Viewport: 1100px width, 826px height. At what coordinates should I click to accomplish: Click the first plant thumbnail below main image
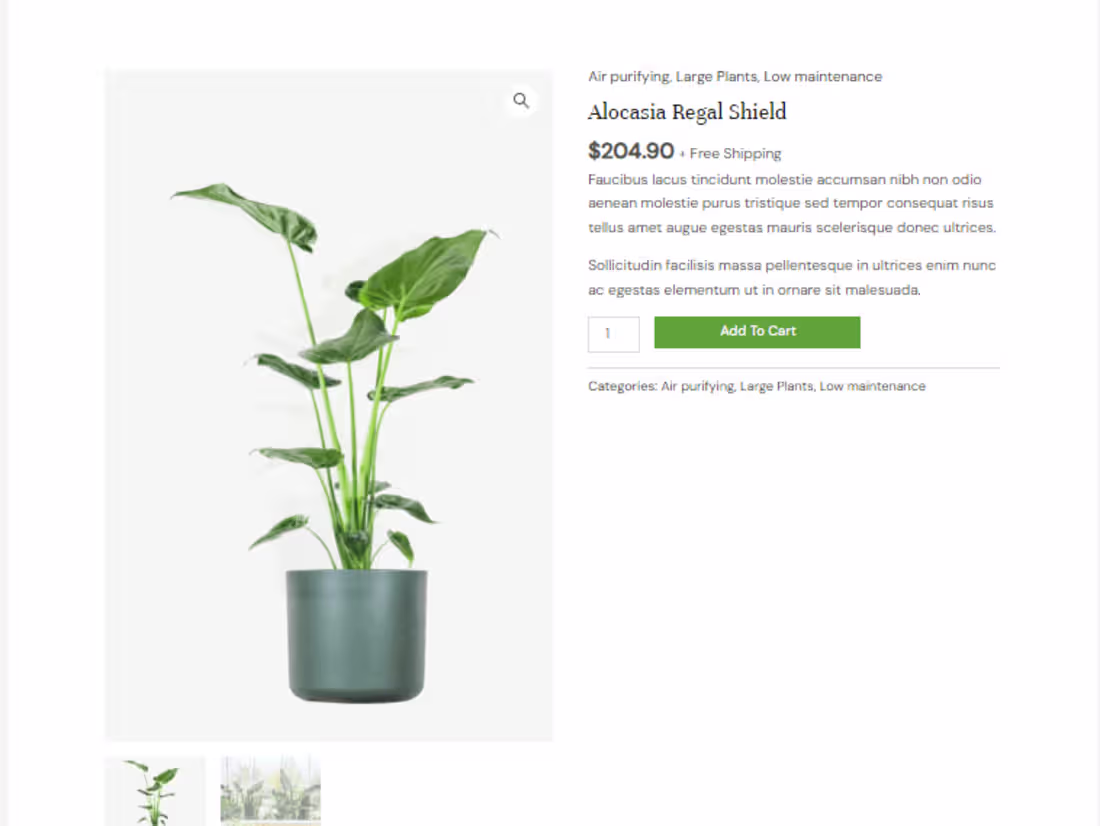(155, 791)
